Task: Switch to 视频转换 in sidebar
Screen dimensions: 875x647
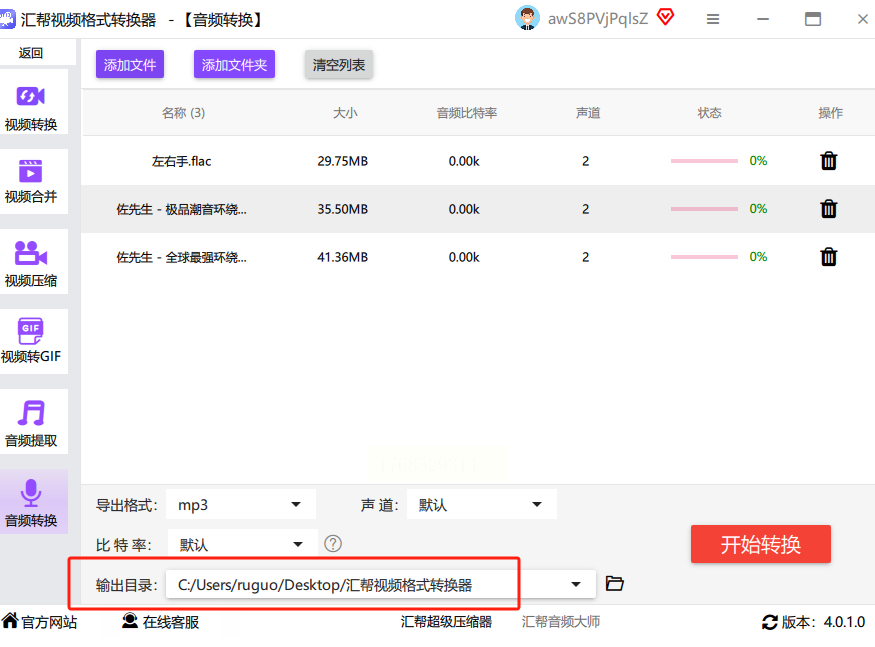Action: pos(31,108)
